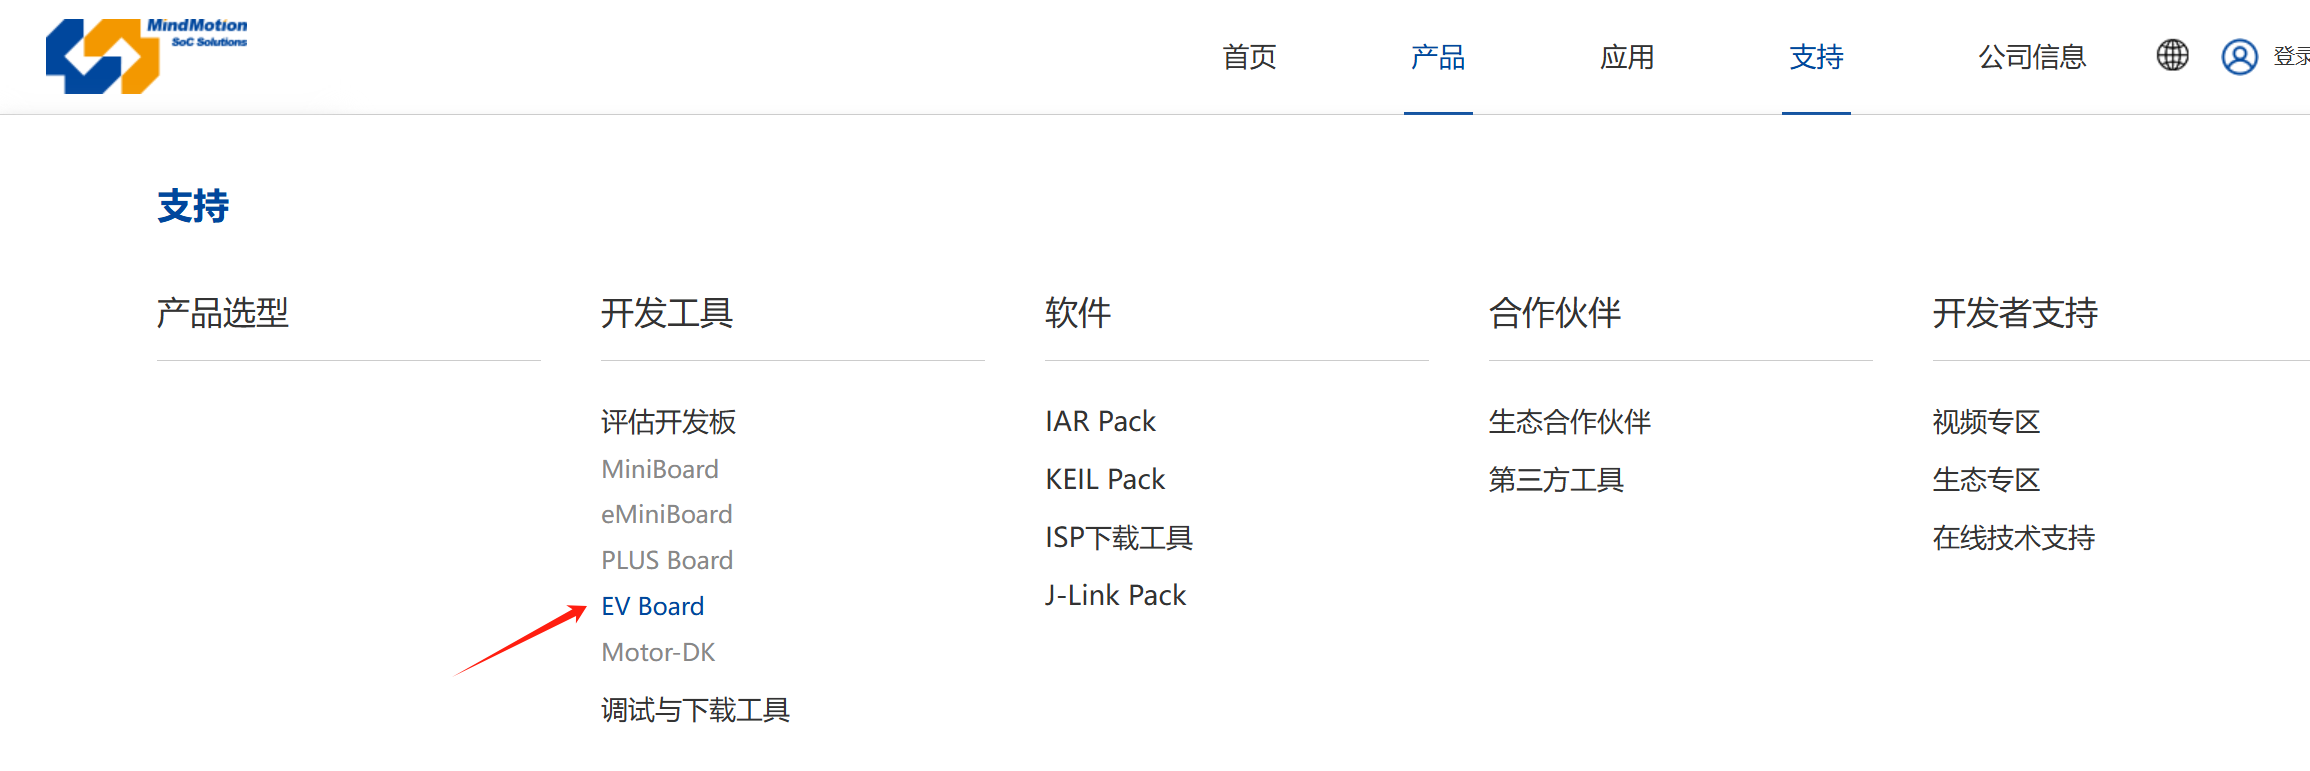The width and height of the screenshot is (2310, 771).
Task: Click the MindMotion logo
Action: (x=145, y=56)
